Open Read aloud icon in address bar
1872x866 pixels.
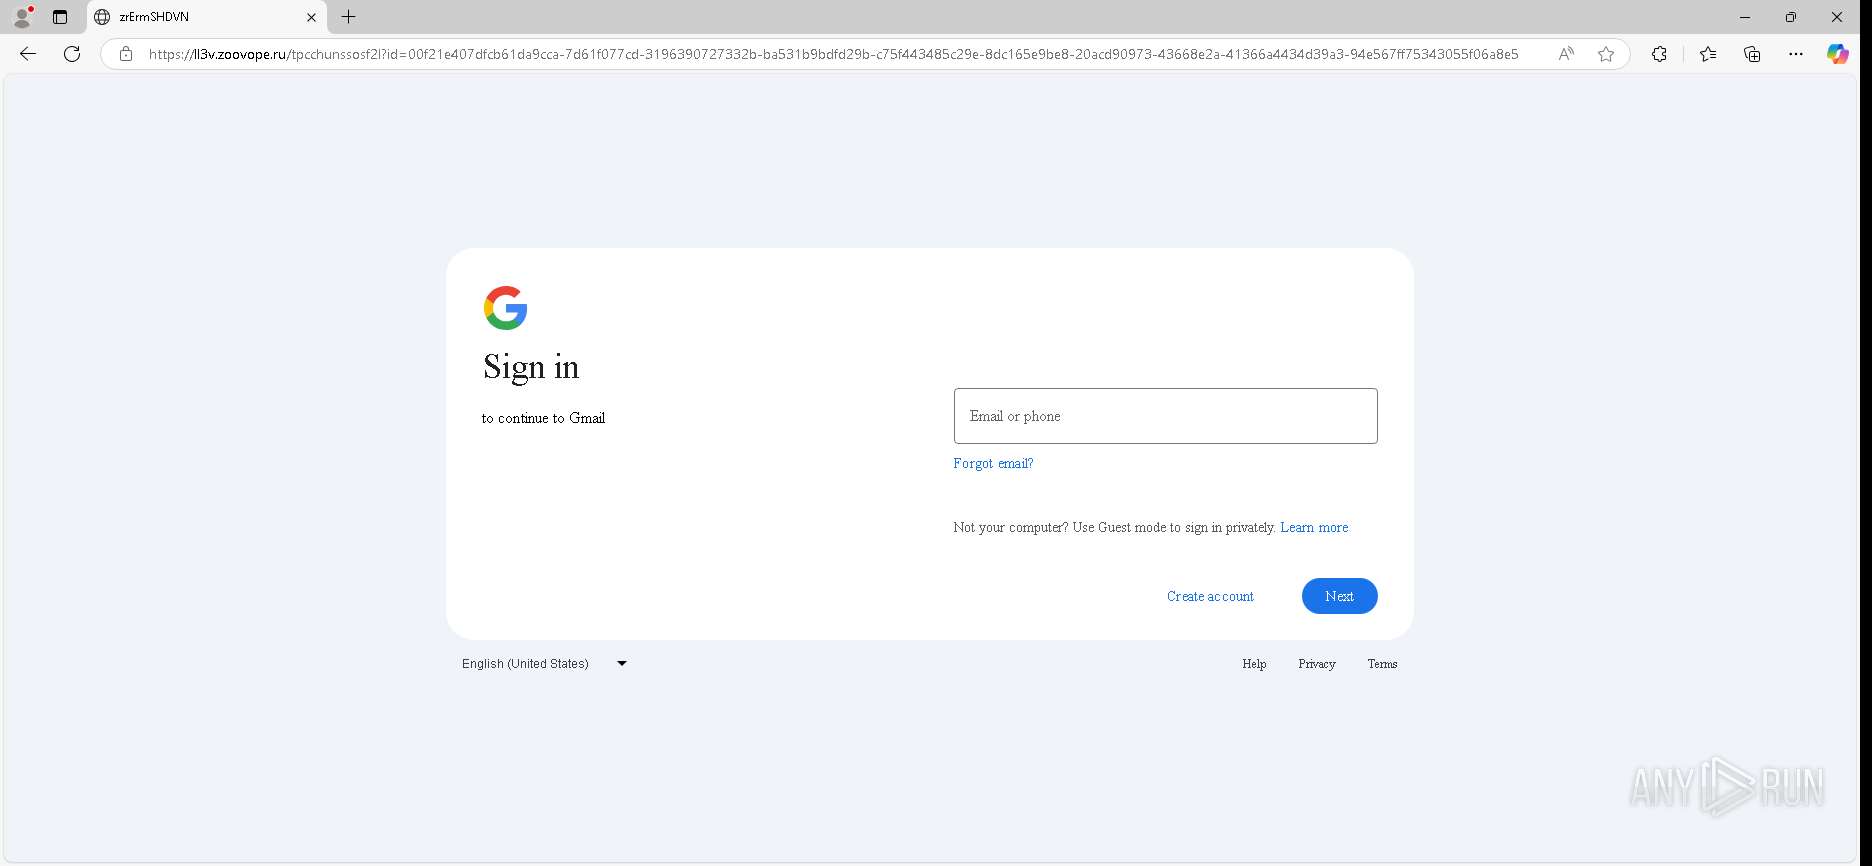pos(1566,54)
